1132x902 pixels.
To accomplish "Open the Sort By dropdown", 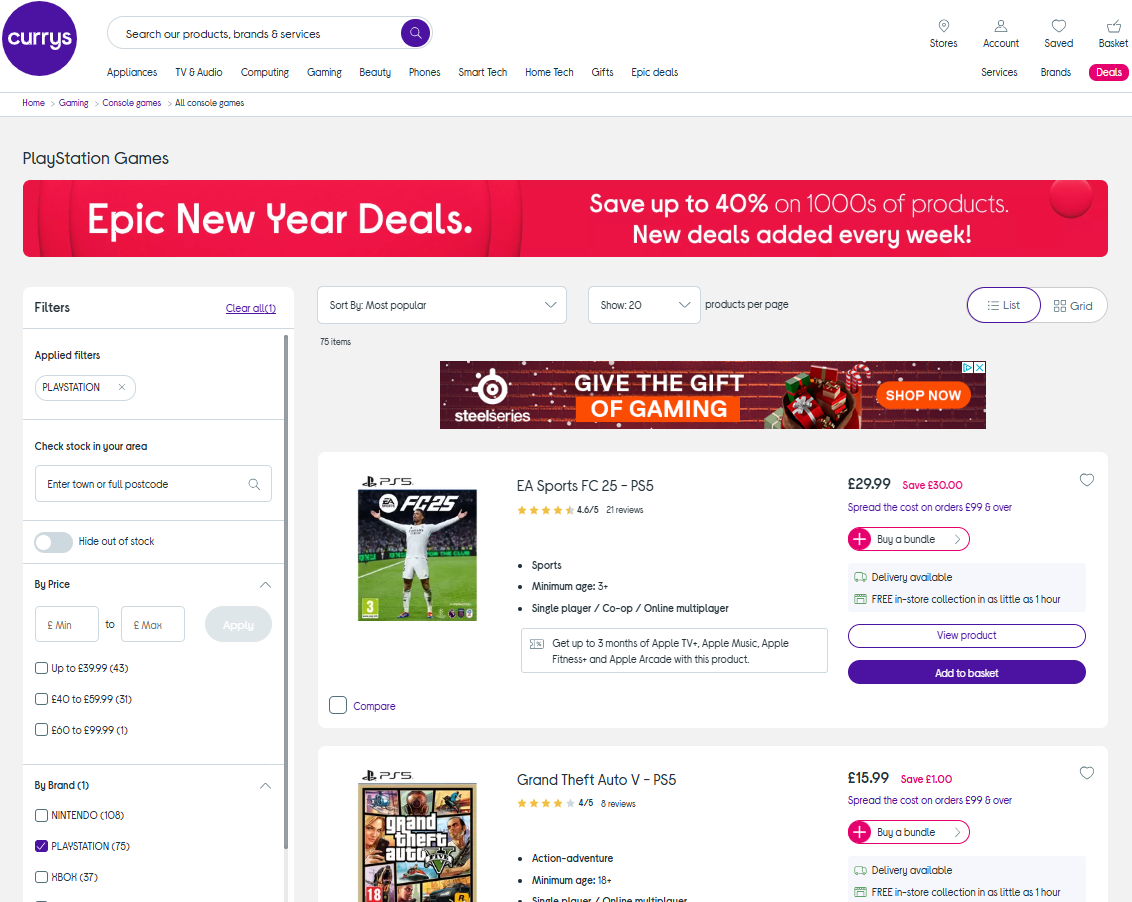I will 441,305.
